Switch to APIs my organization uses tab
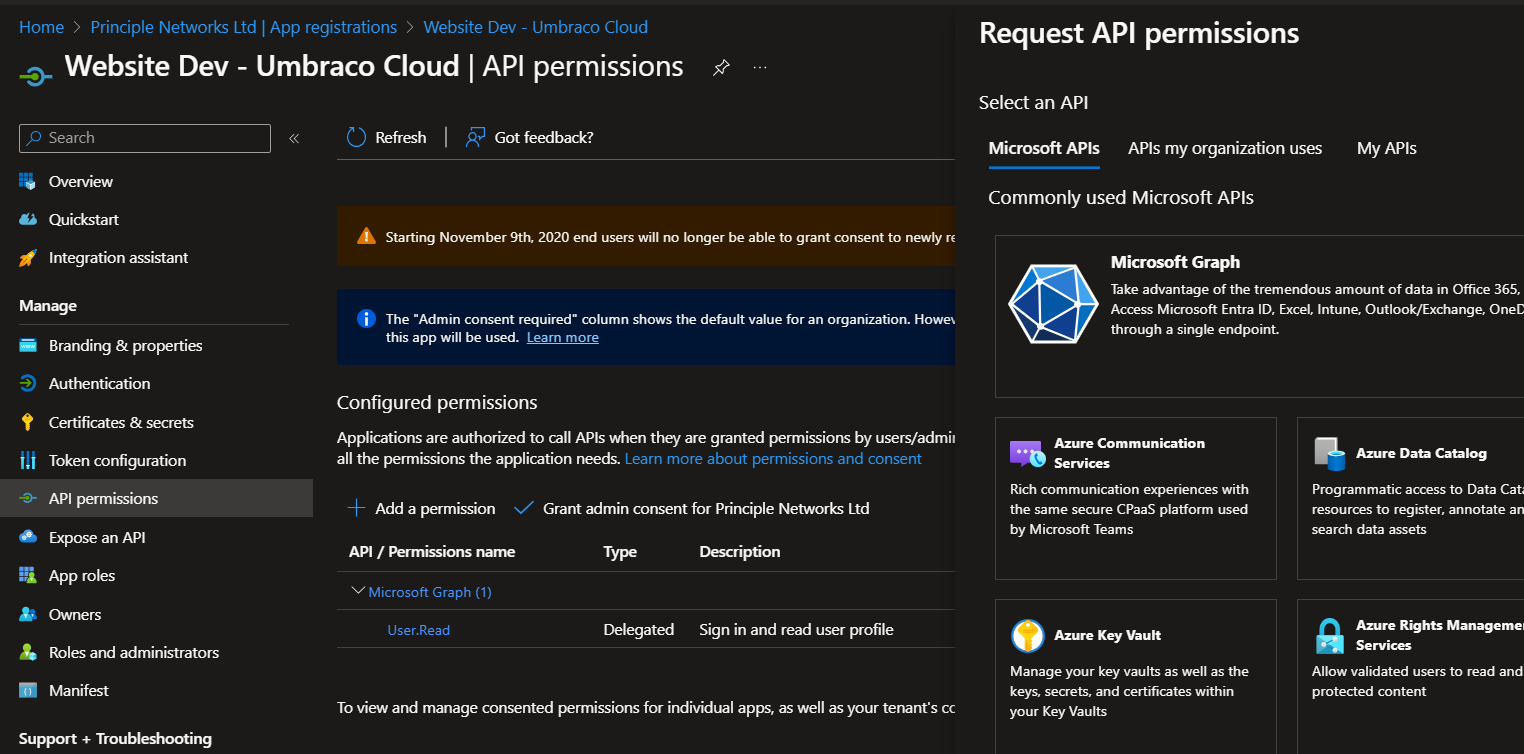 pos(1225,148)
